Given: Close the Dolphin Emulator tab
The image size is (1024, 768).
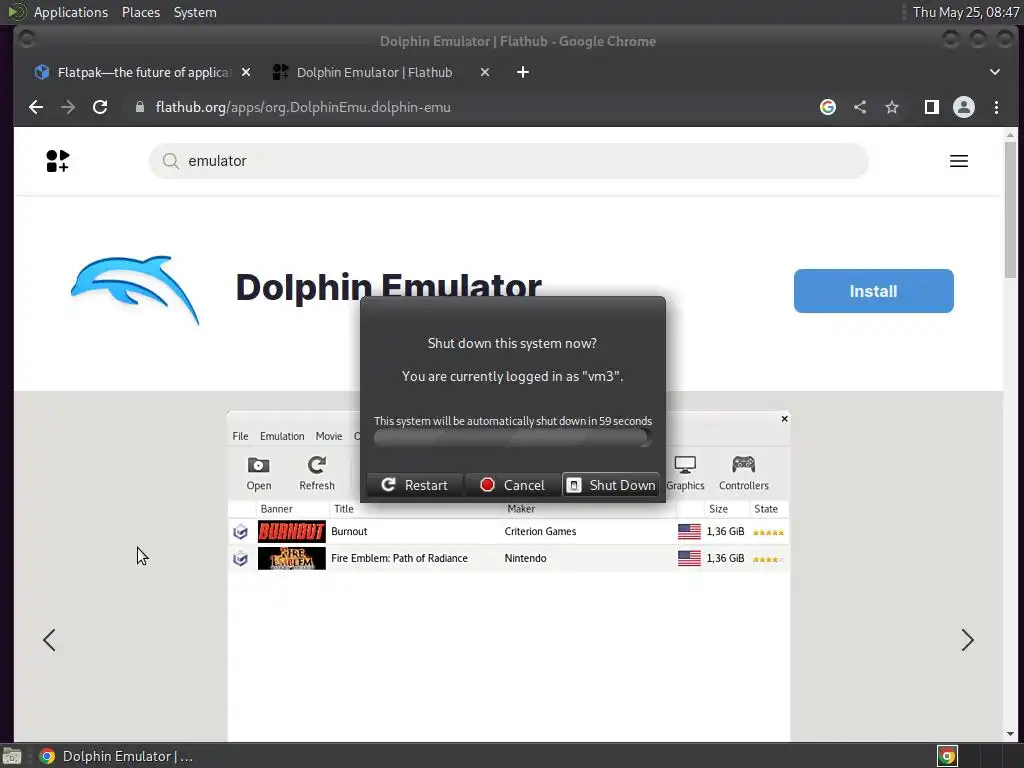Looking at the screenshot, I should click(485, 72).
